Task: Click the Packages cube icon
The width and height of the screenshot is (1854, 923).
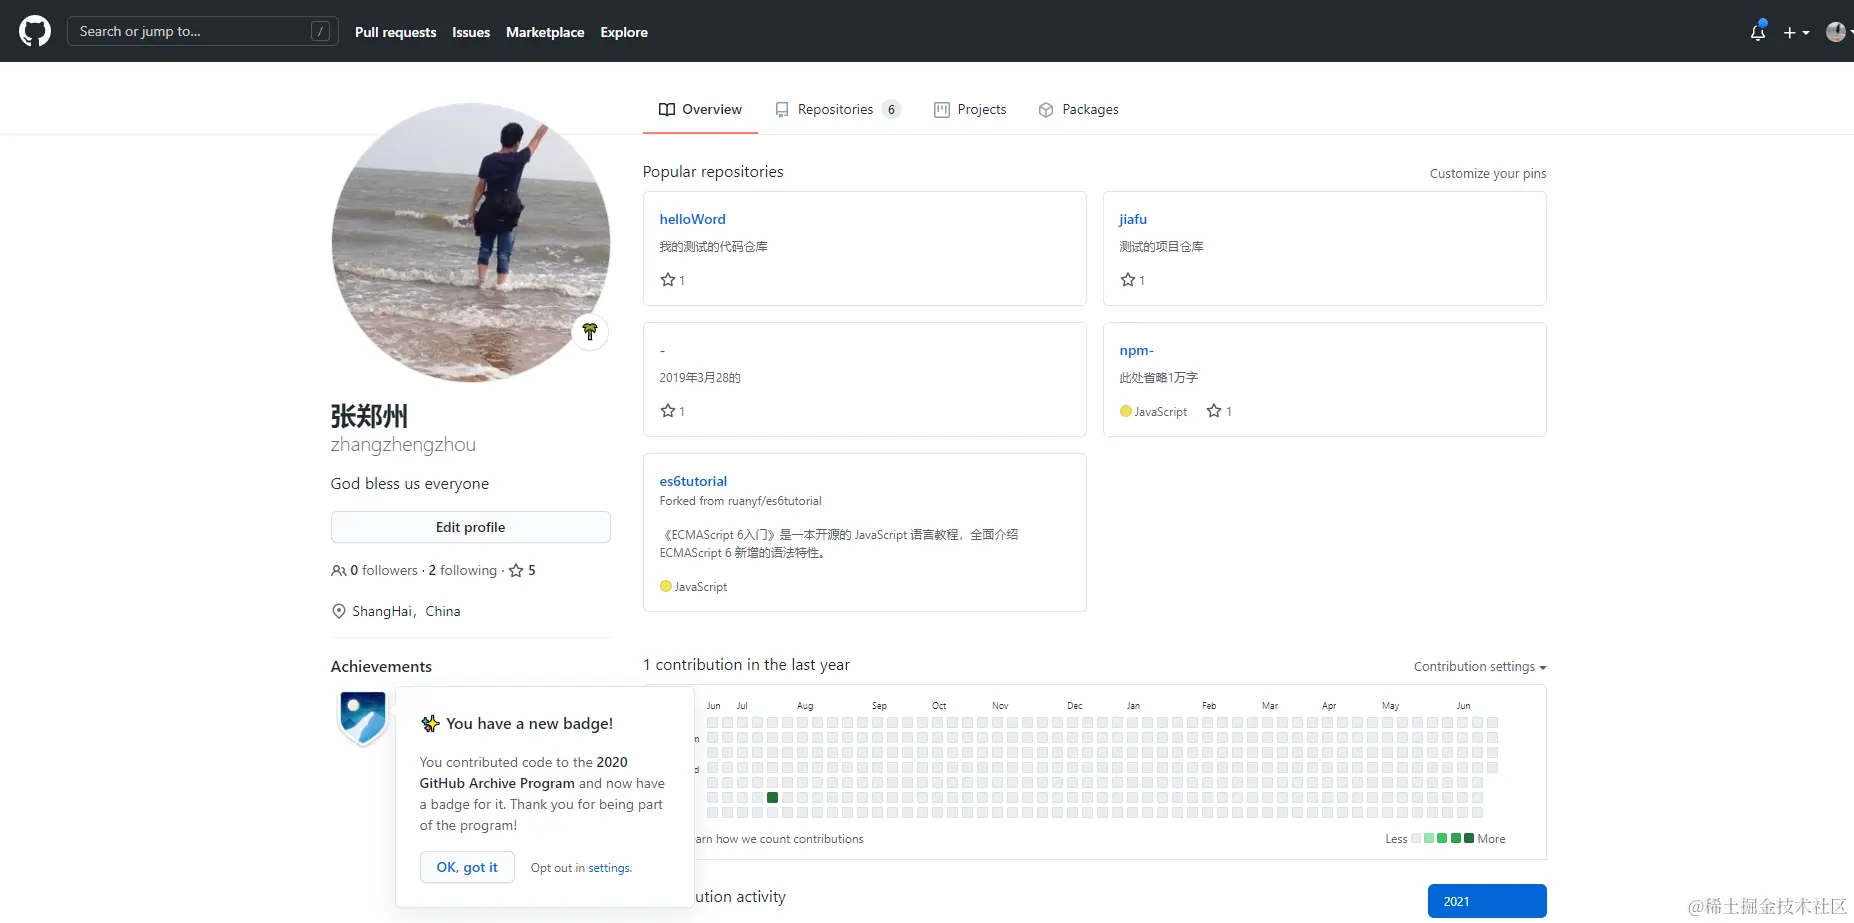Action: coord(1046,109)
